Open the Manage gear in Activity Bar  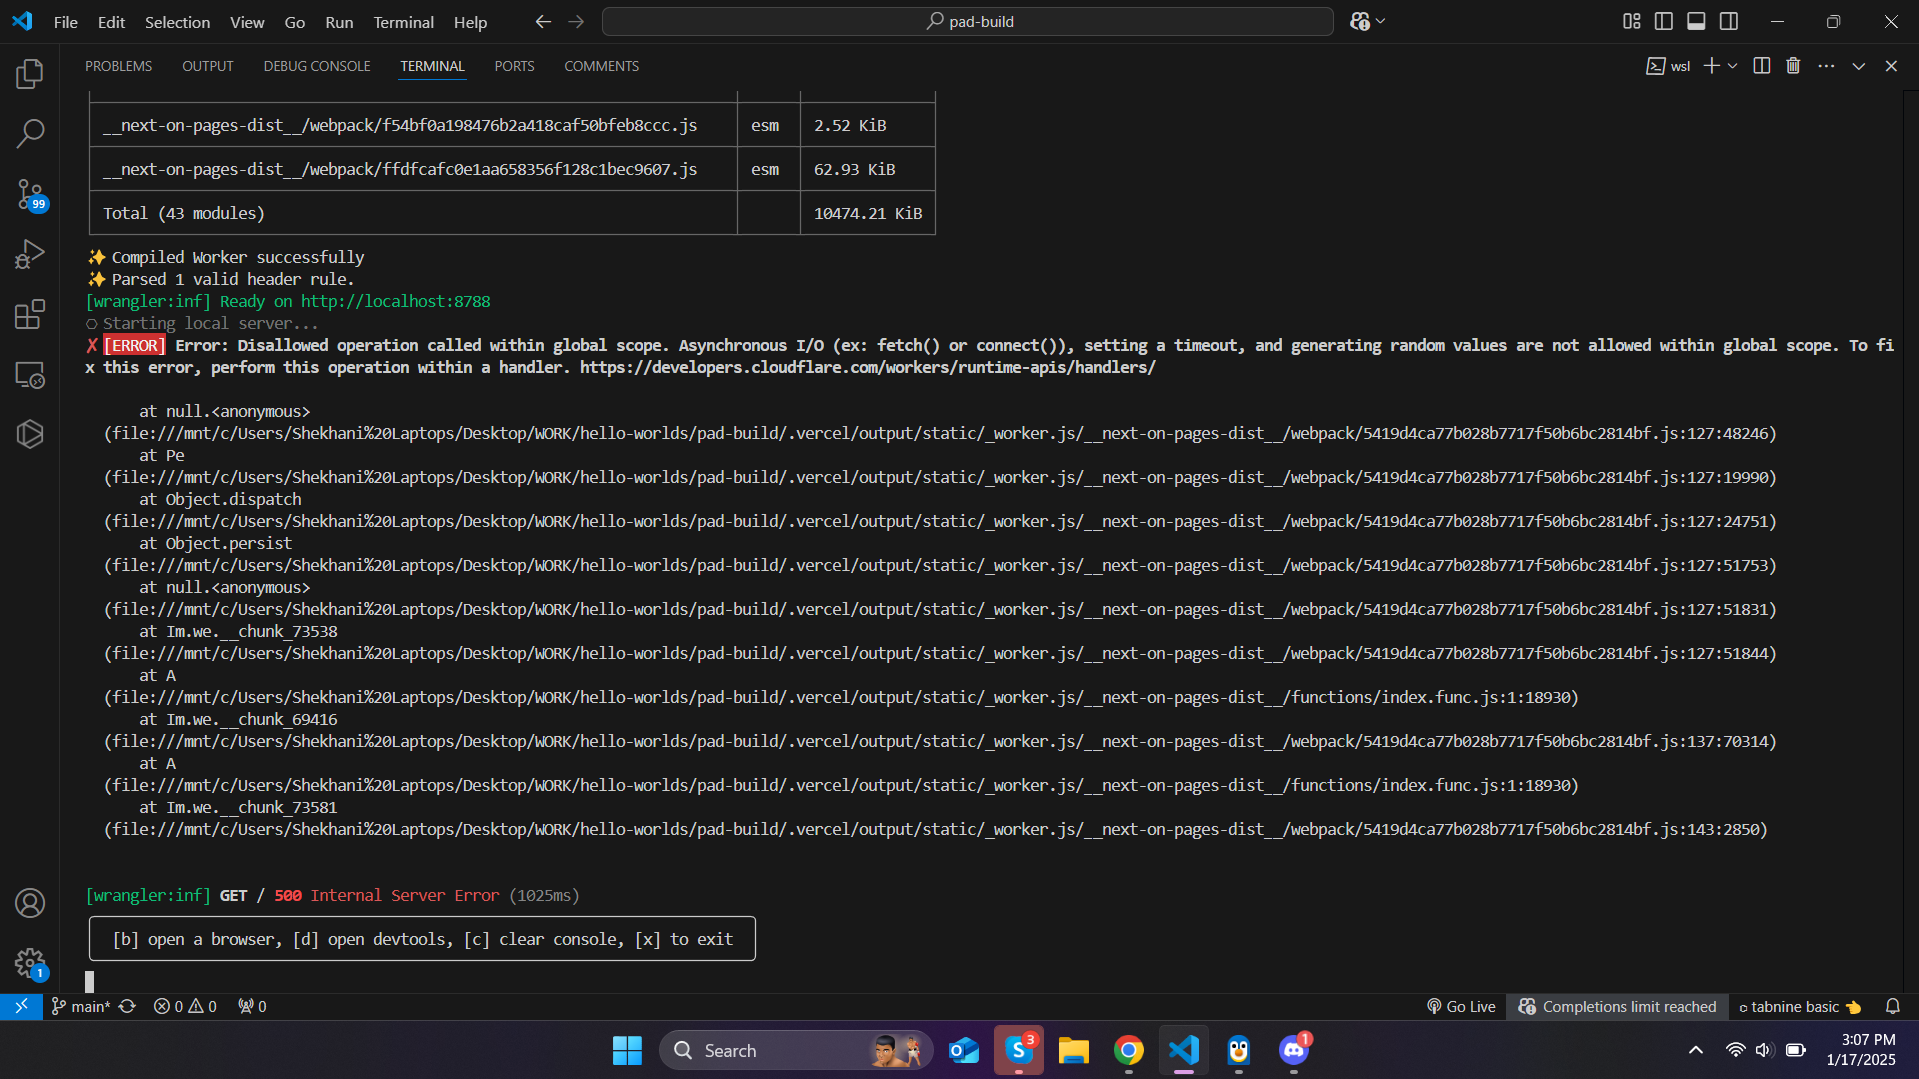pos(30,963)
